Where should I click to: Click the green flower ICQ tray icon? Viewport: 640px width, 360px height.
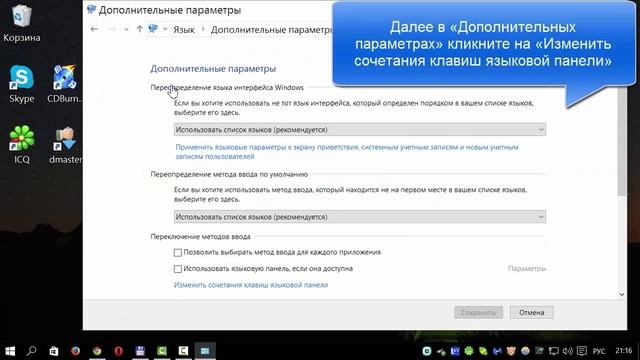click(469, 351)
